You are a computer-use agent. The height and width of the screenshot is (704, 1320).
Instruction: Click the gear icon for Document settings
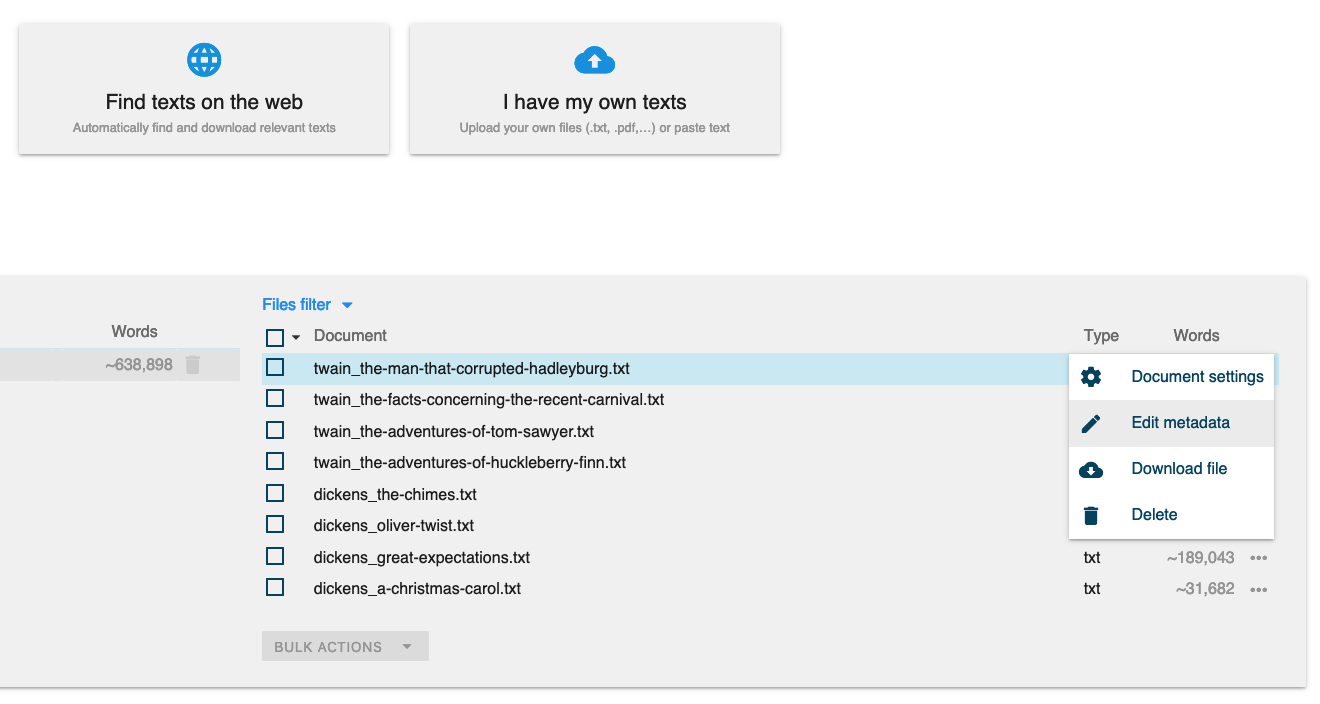[1091, 377]
